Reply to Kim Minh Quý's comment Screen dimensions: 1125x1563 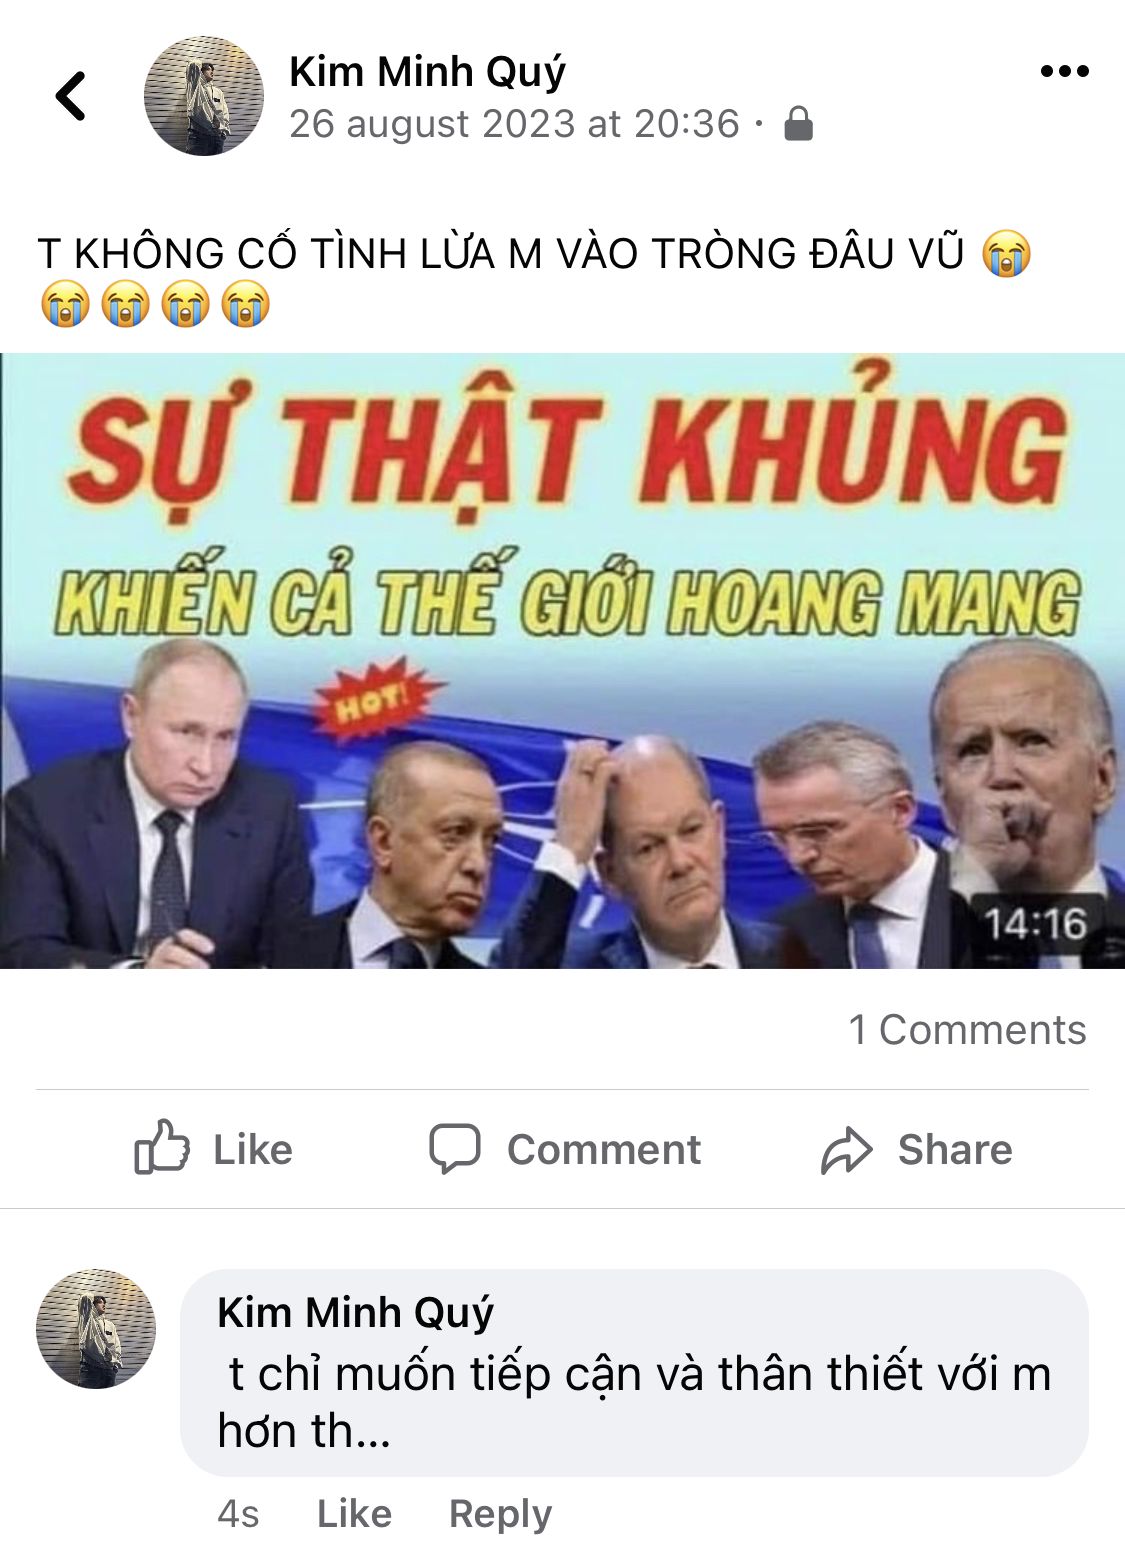[500, 1514]
